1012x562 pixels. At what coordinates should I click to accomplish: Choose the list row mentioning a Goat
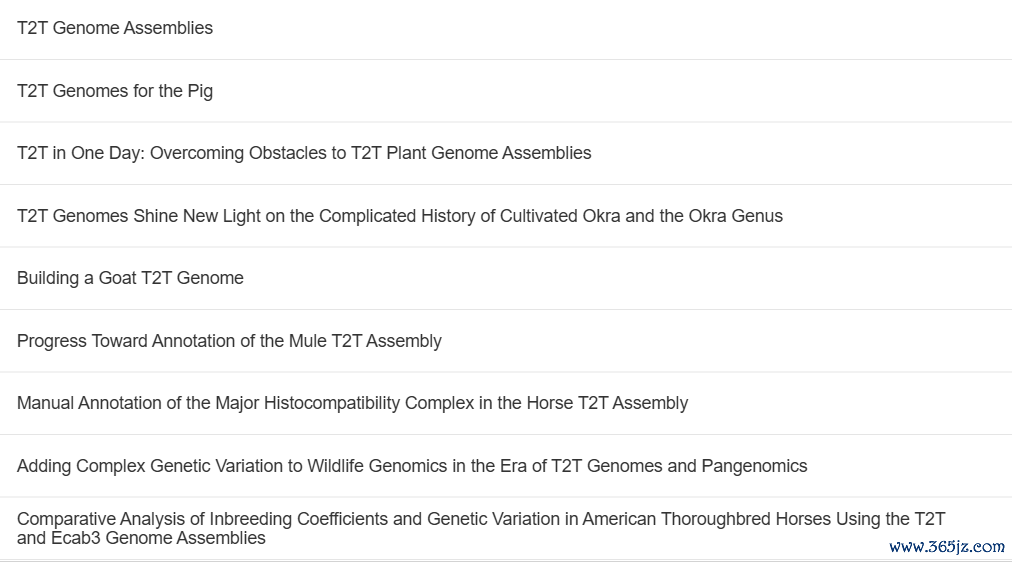click(506, 279)
